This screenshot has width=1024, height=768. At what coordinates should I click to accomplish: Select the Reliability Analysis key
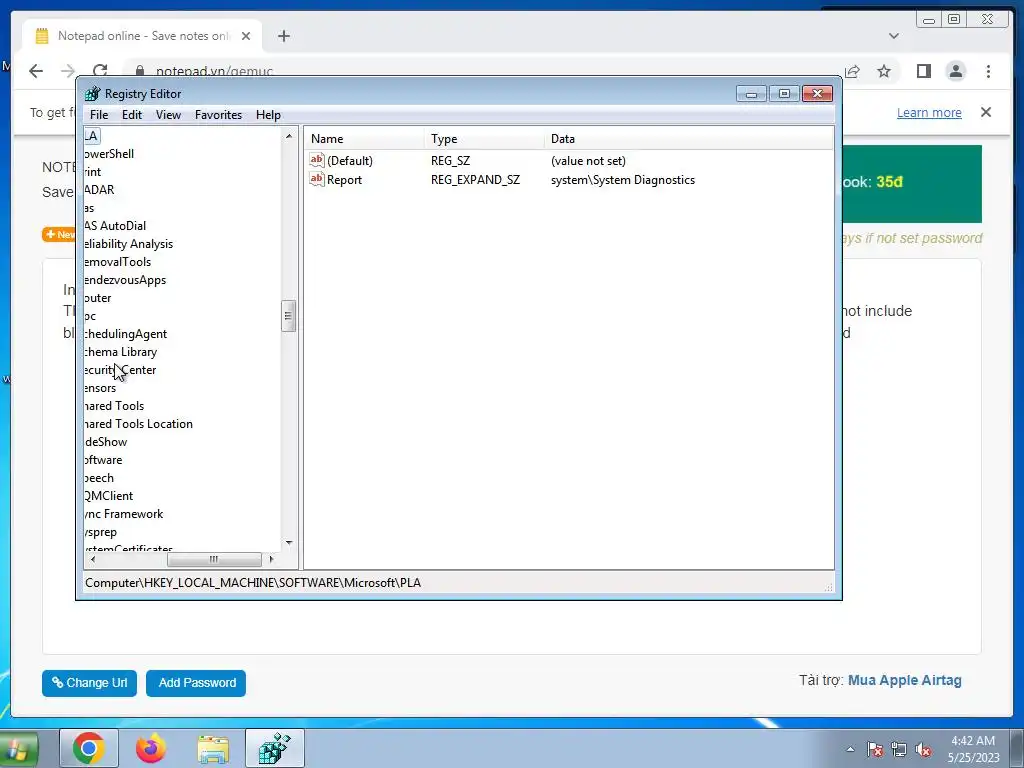tap(129, 244)
